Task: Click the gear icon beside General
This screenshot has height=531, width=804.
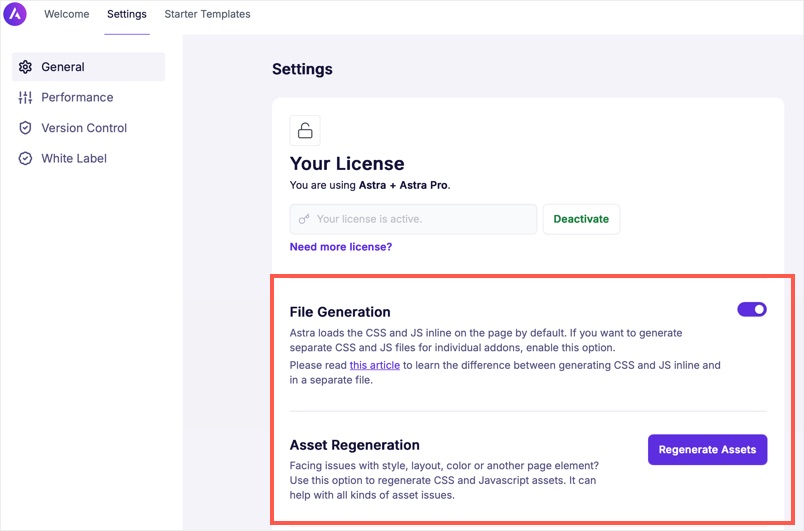Action: (x=25, y=67)
